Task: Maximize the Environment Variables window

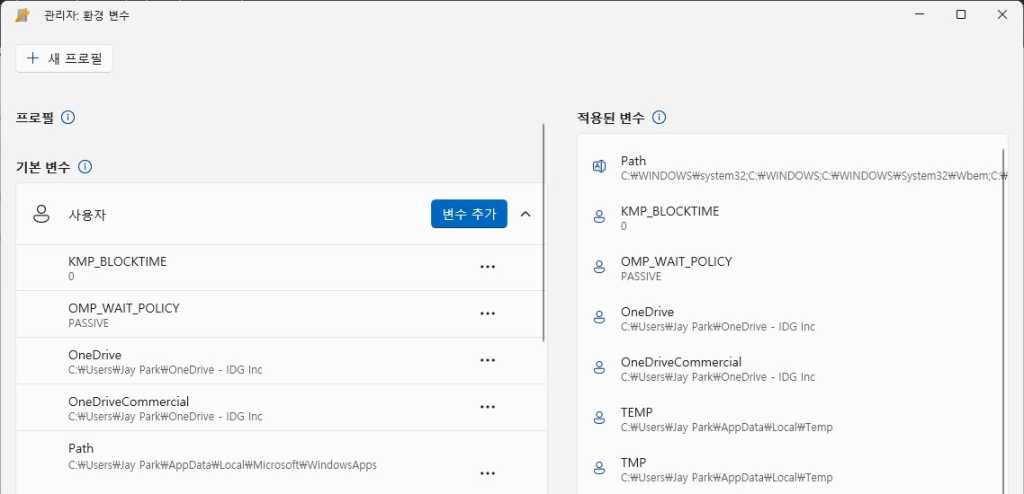Action: coord(960,15)
